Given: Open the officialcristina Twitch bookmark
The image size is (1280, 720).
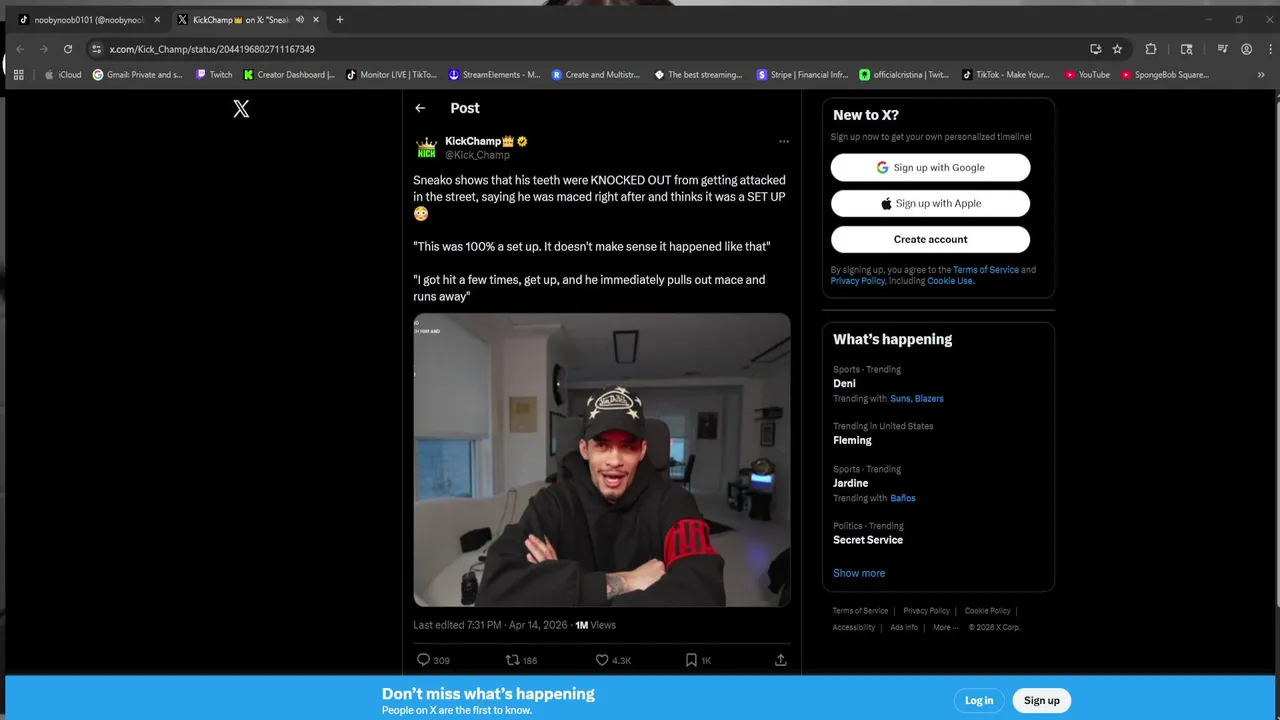Looking at the screenshot, I should click(904, 75).
